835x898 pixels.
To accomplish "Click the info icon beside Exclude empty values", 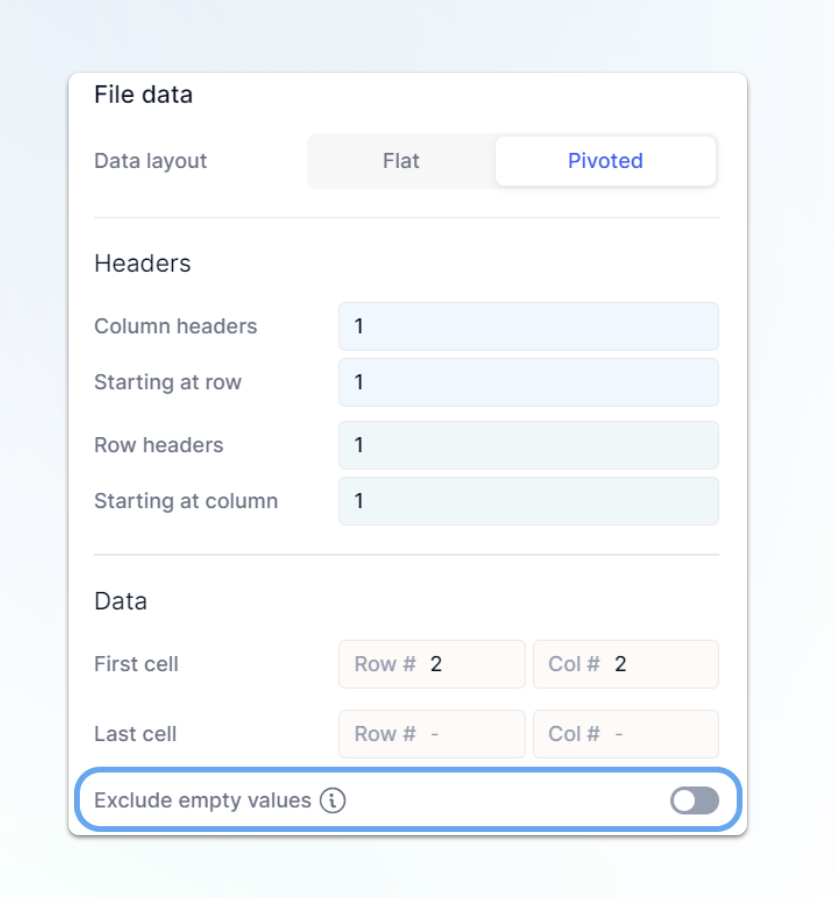I will point(333,800).
